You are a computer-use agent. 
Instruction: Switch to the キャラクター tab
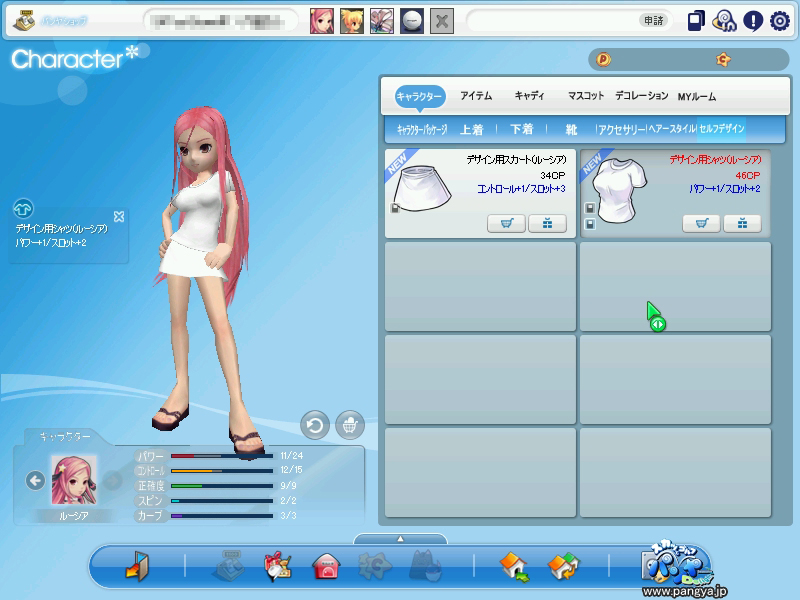pyautogui.click(x=419, y=96)
